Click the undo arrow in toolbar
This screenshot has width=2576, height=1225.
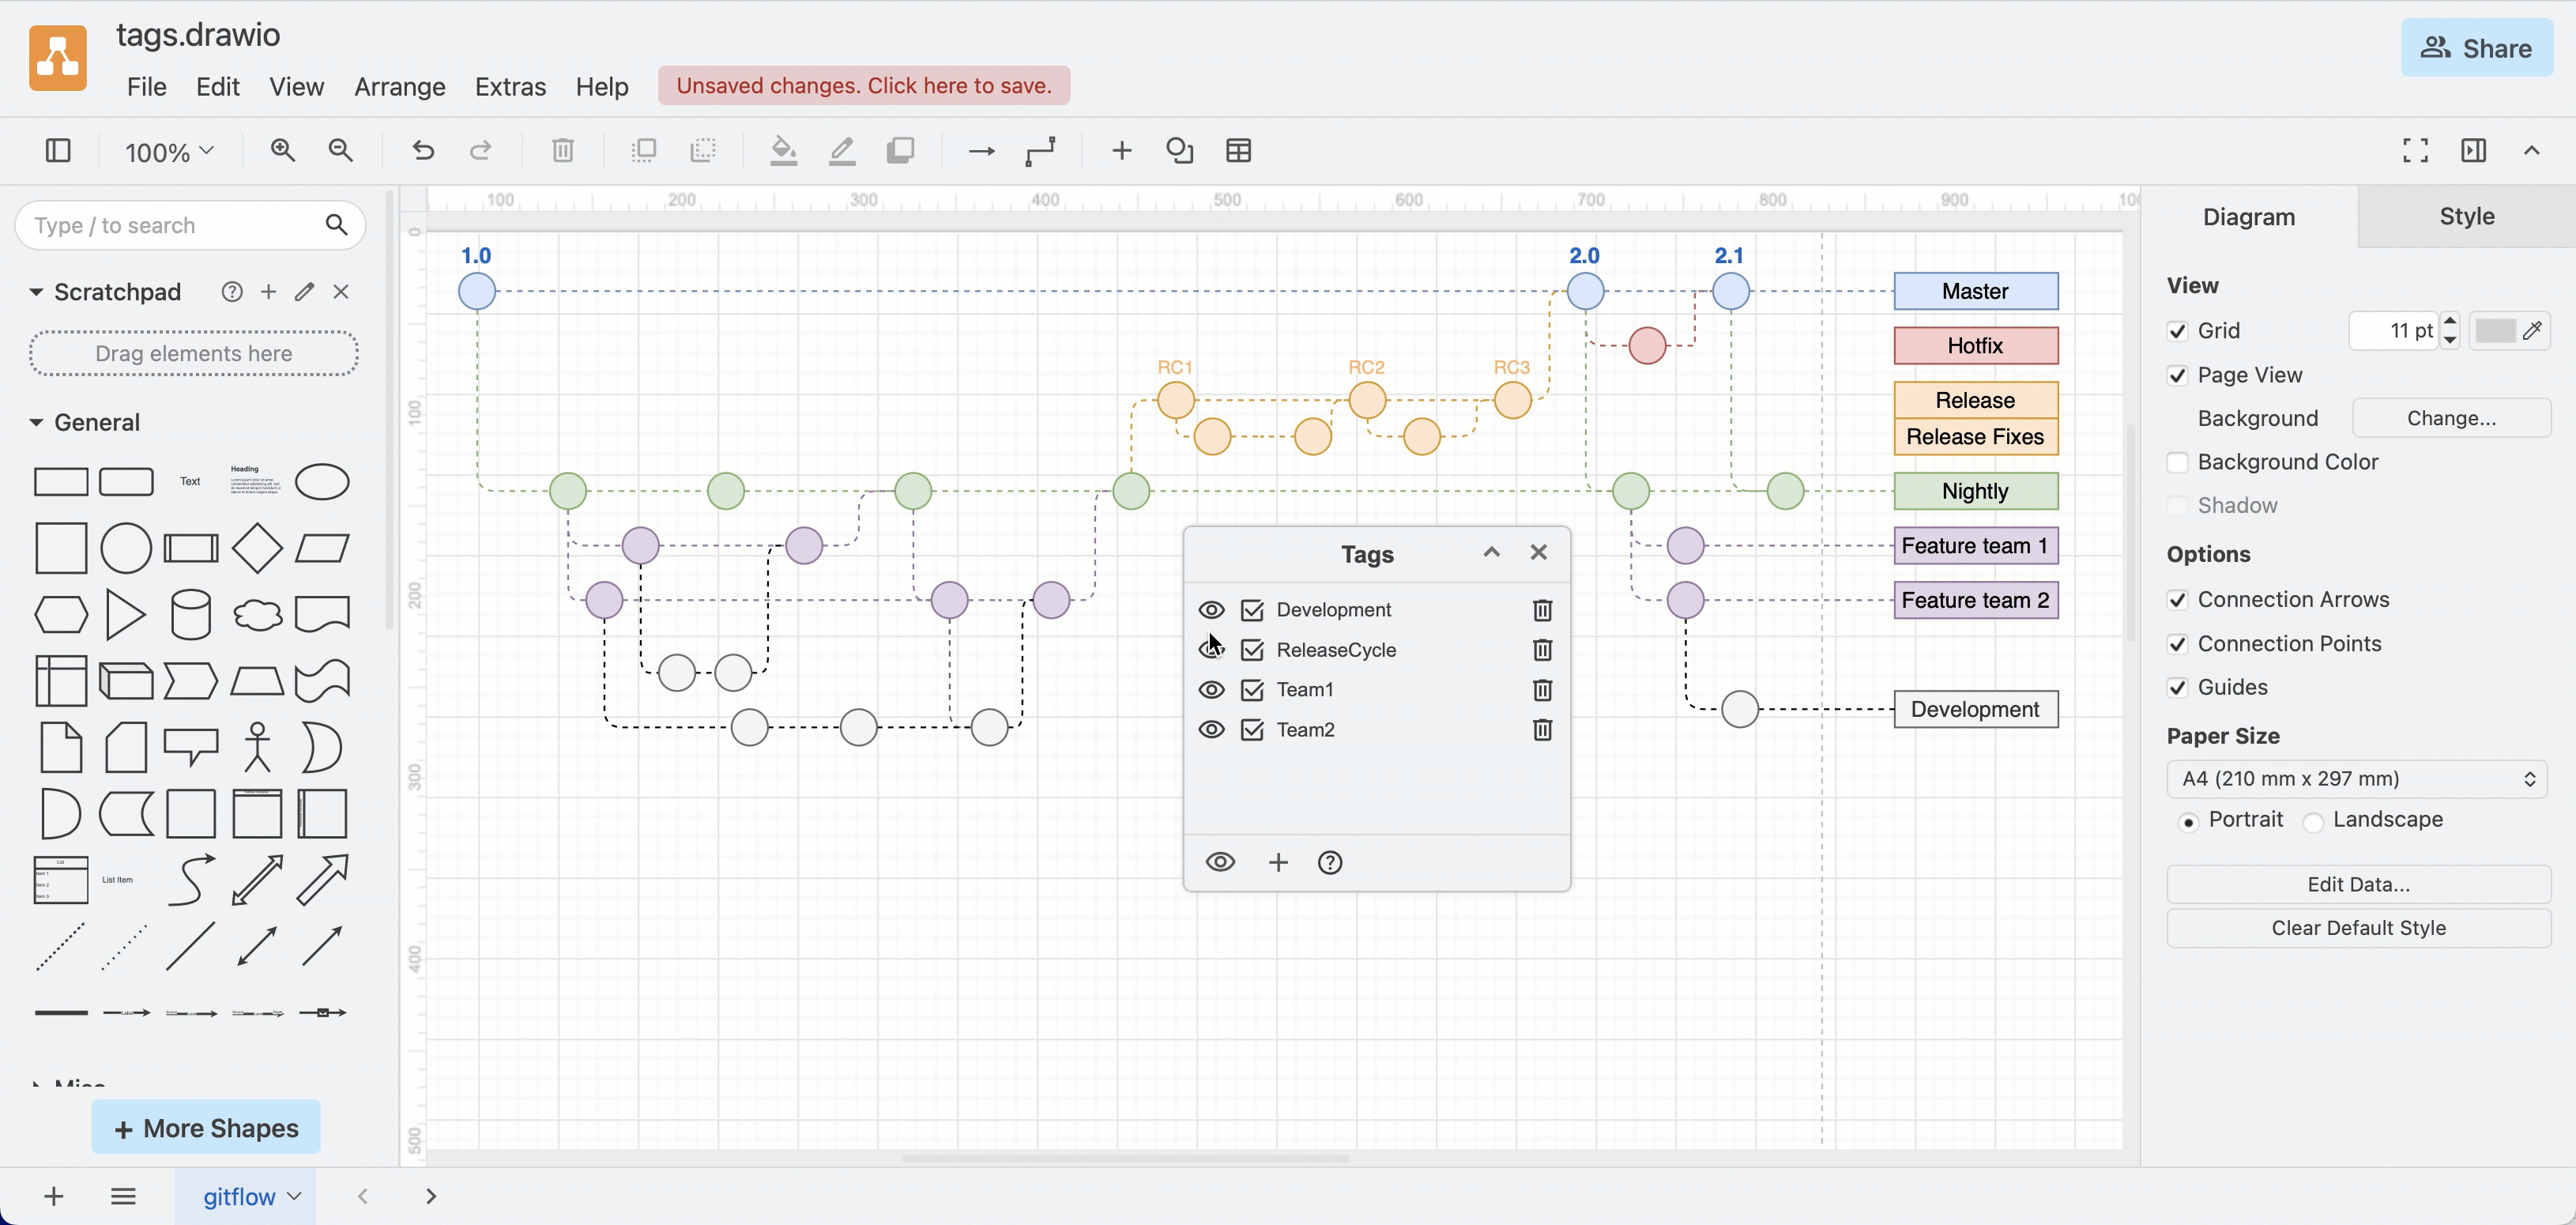423,151
